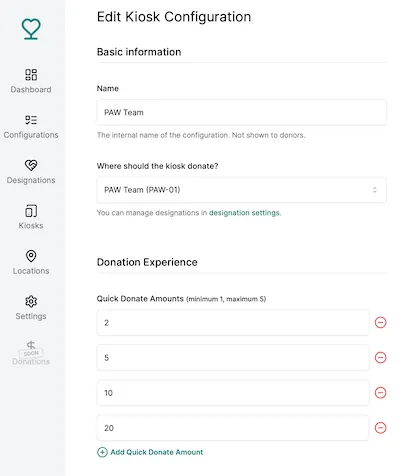Open the 'Where should the kiosk donate' dropdown

(242, 190)
